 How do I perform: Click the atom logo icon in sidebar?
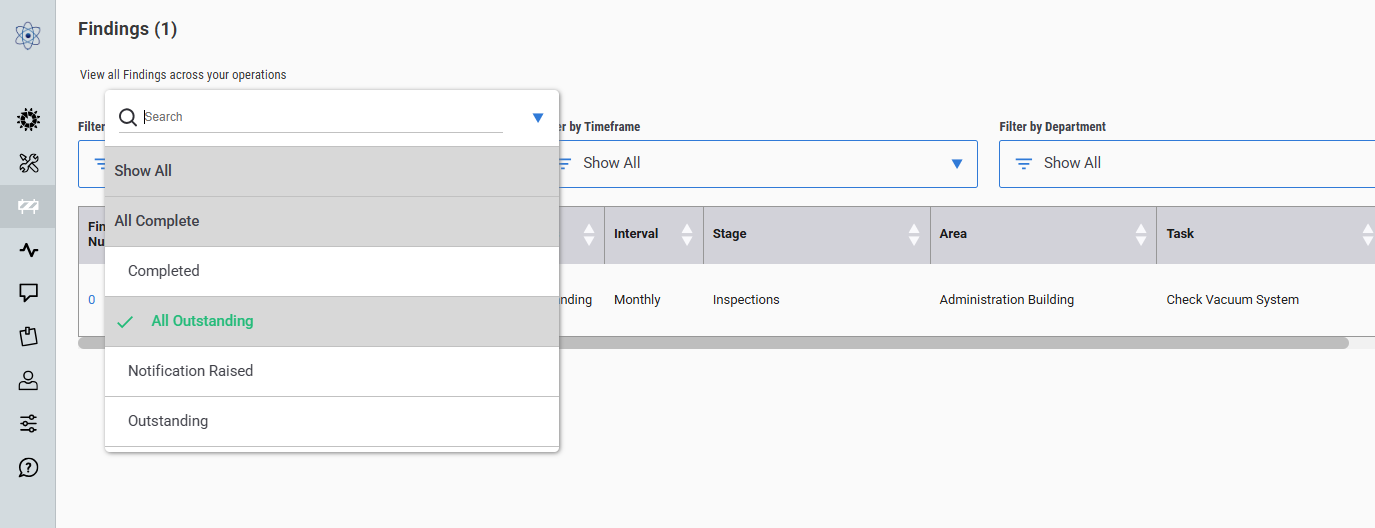tap(28, 36)
